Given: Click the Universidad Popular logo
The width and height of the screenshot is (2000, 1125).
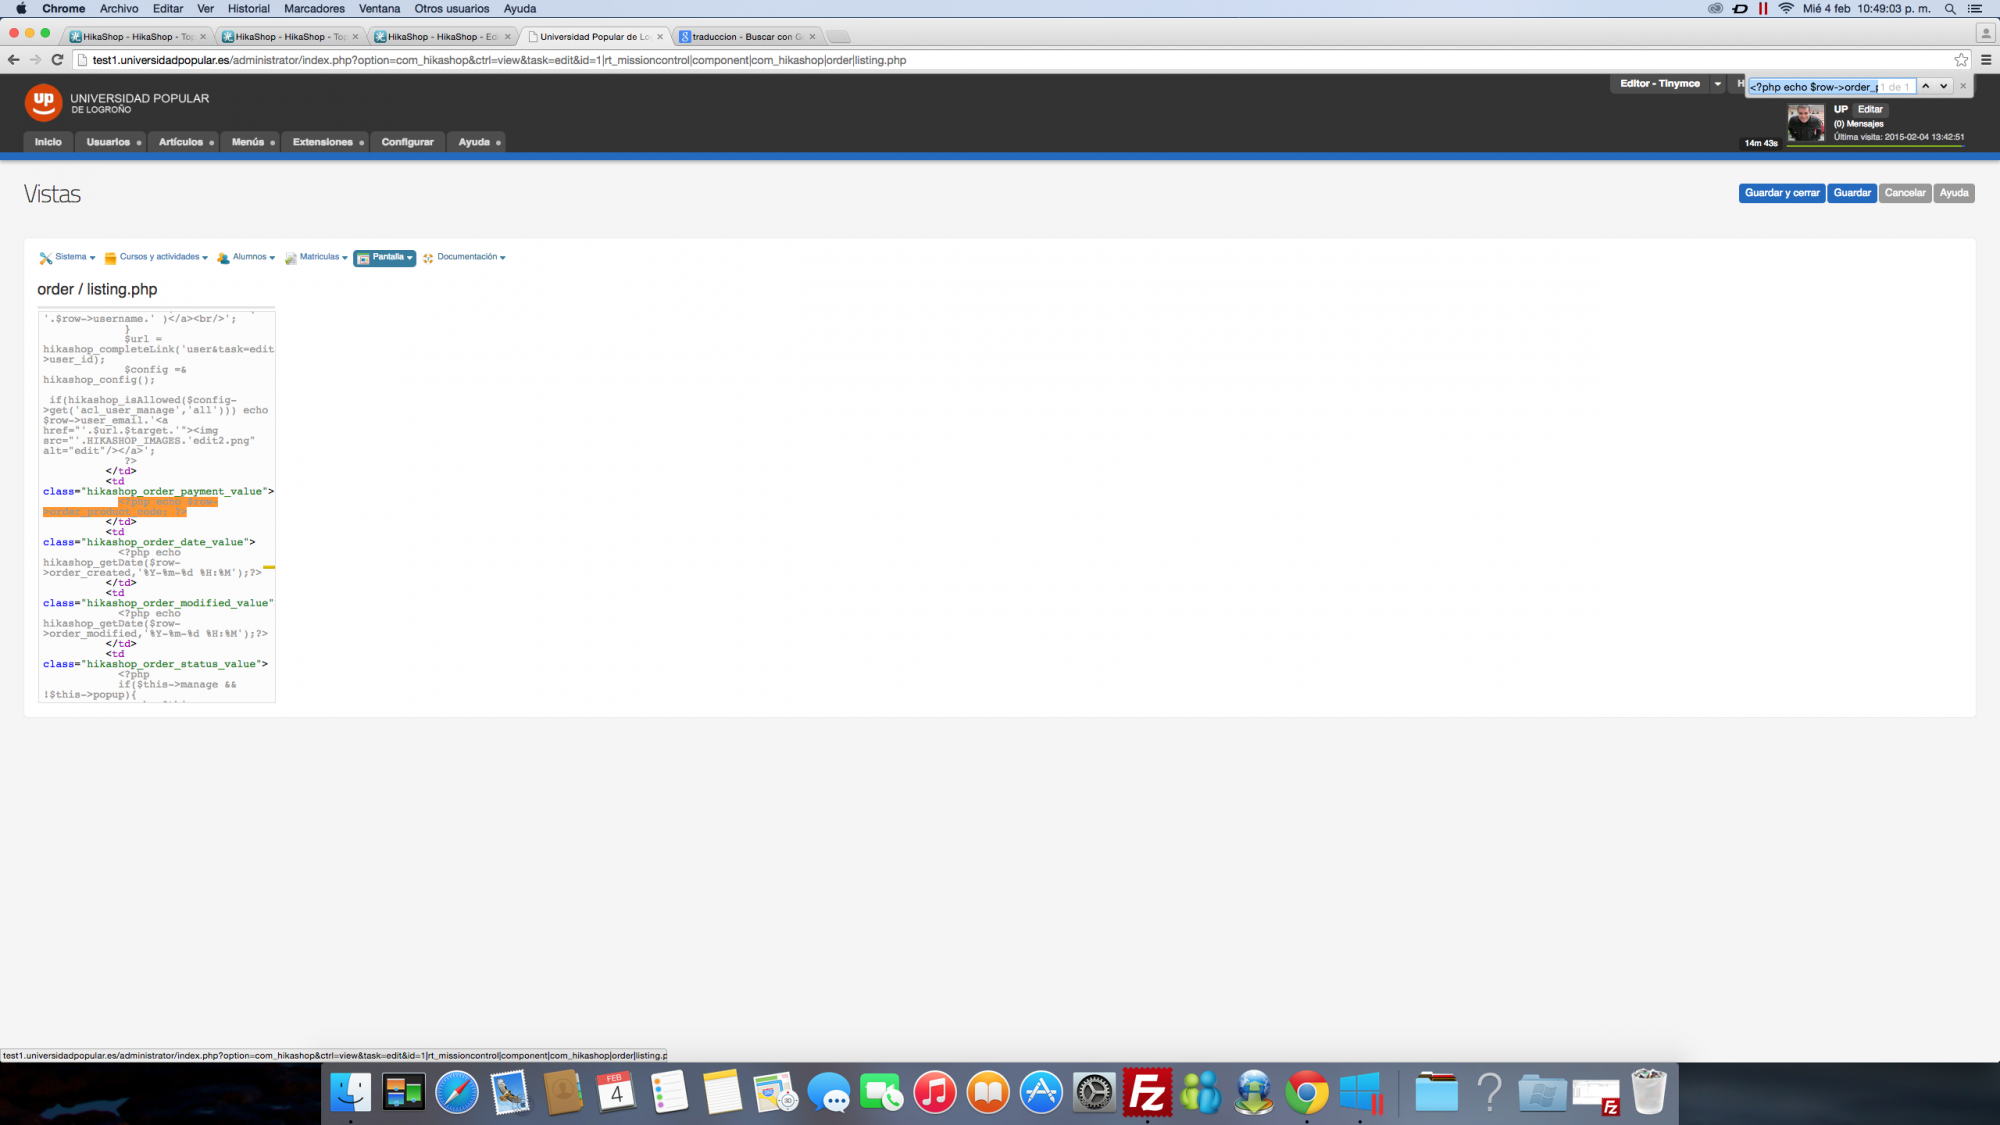Looking at the screenshot, I should pos(43,101).
